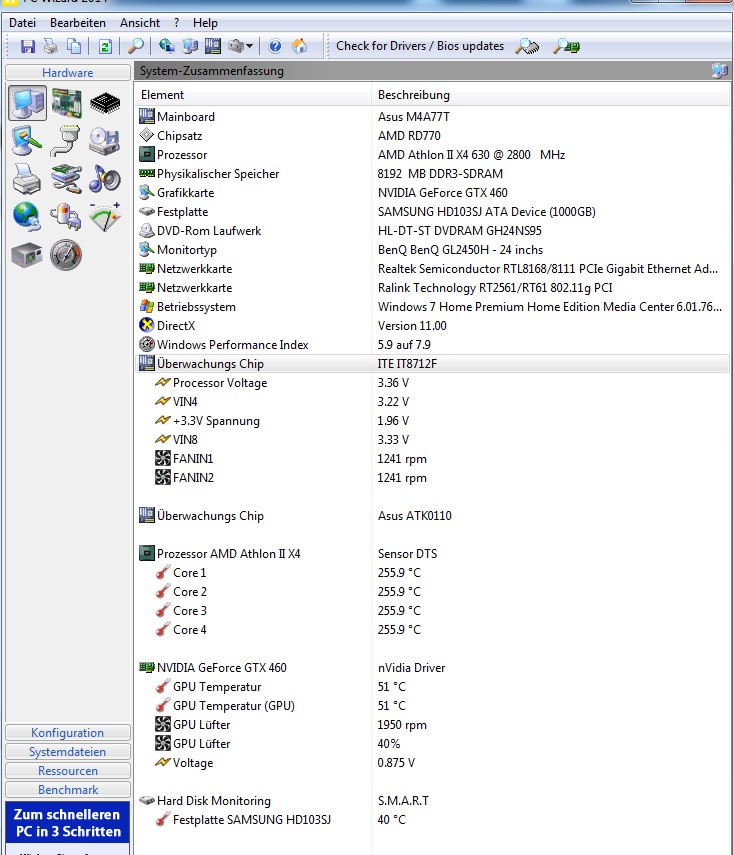Select the grey power supply box icon
This screenshot has height=855, width=734.
[x=27, y=255]
